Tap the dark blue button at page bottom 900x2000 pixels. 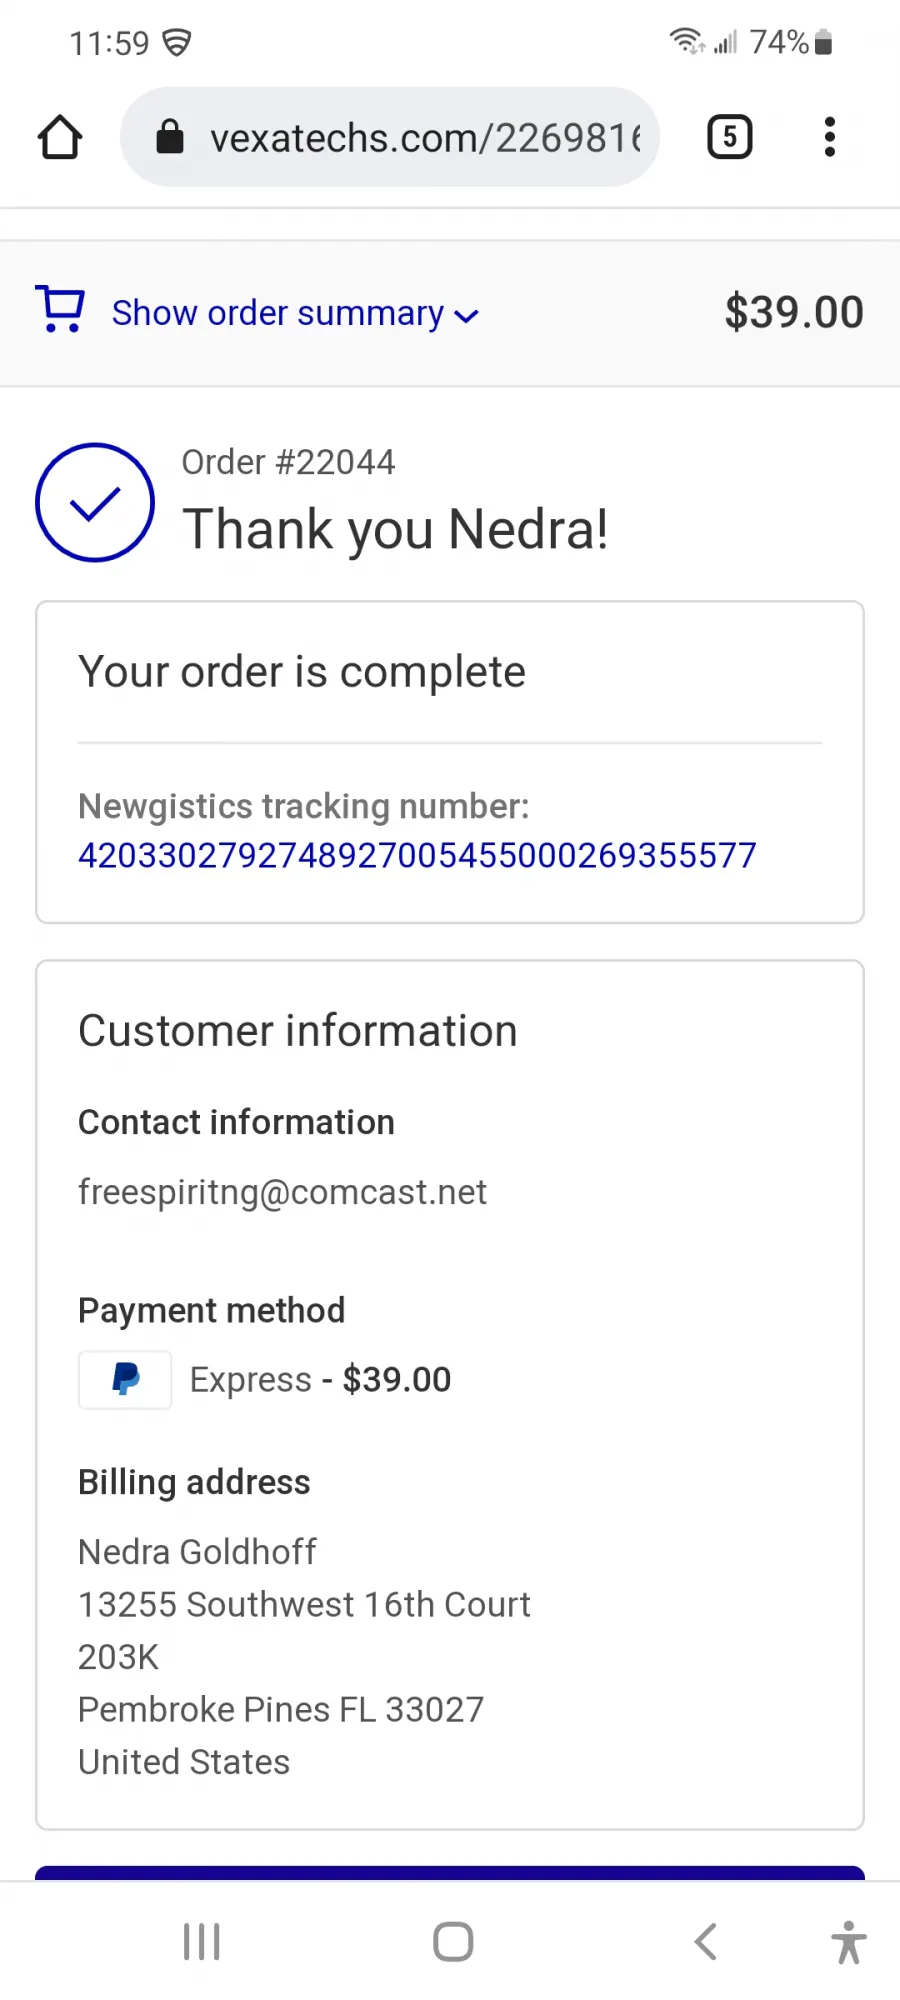450,1872
